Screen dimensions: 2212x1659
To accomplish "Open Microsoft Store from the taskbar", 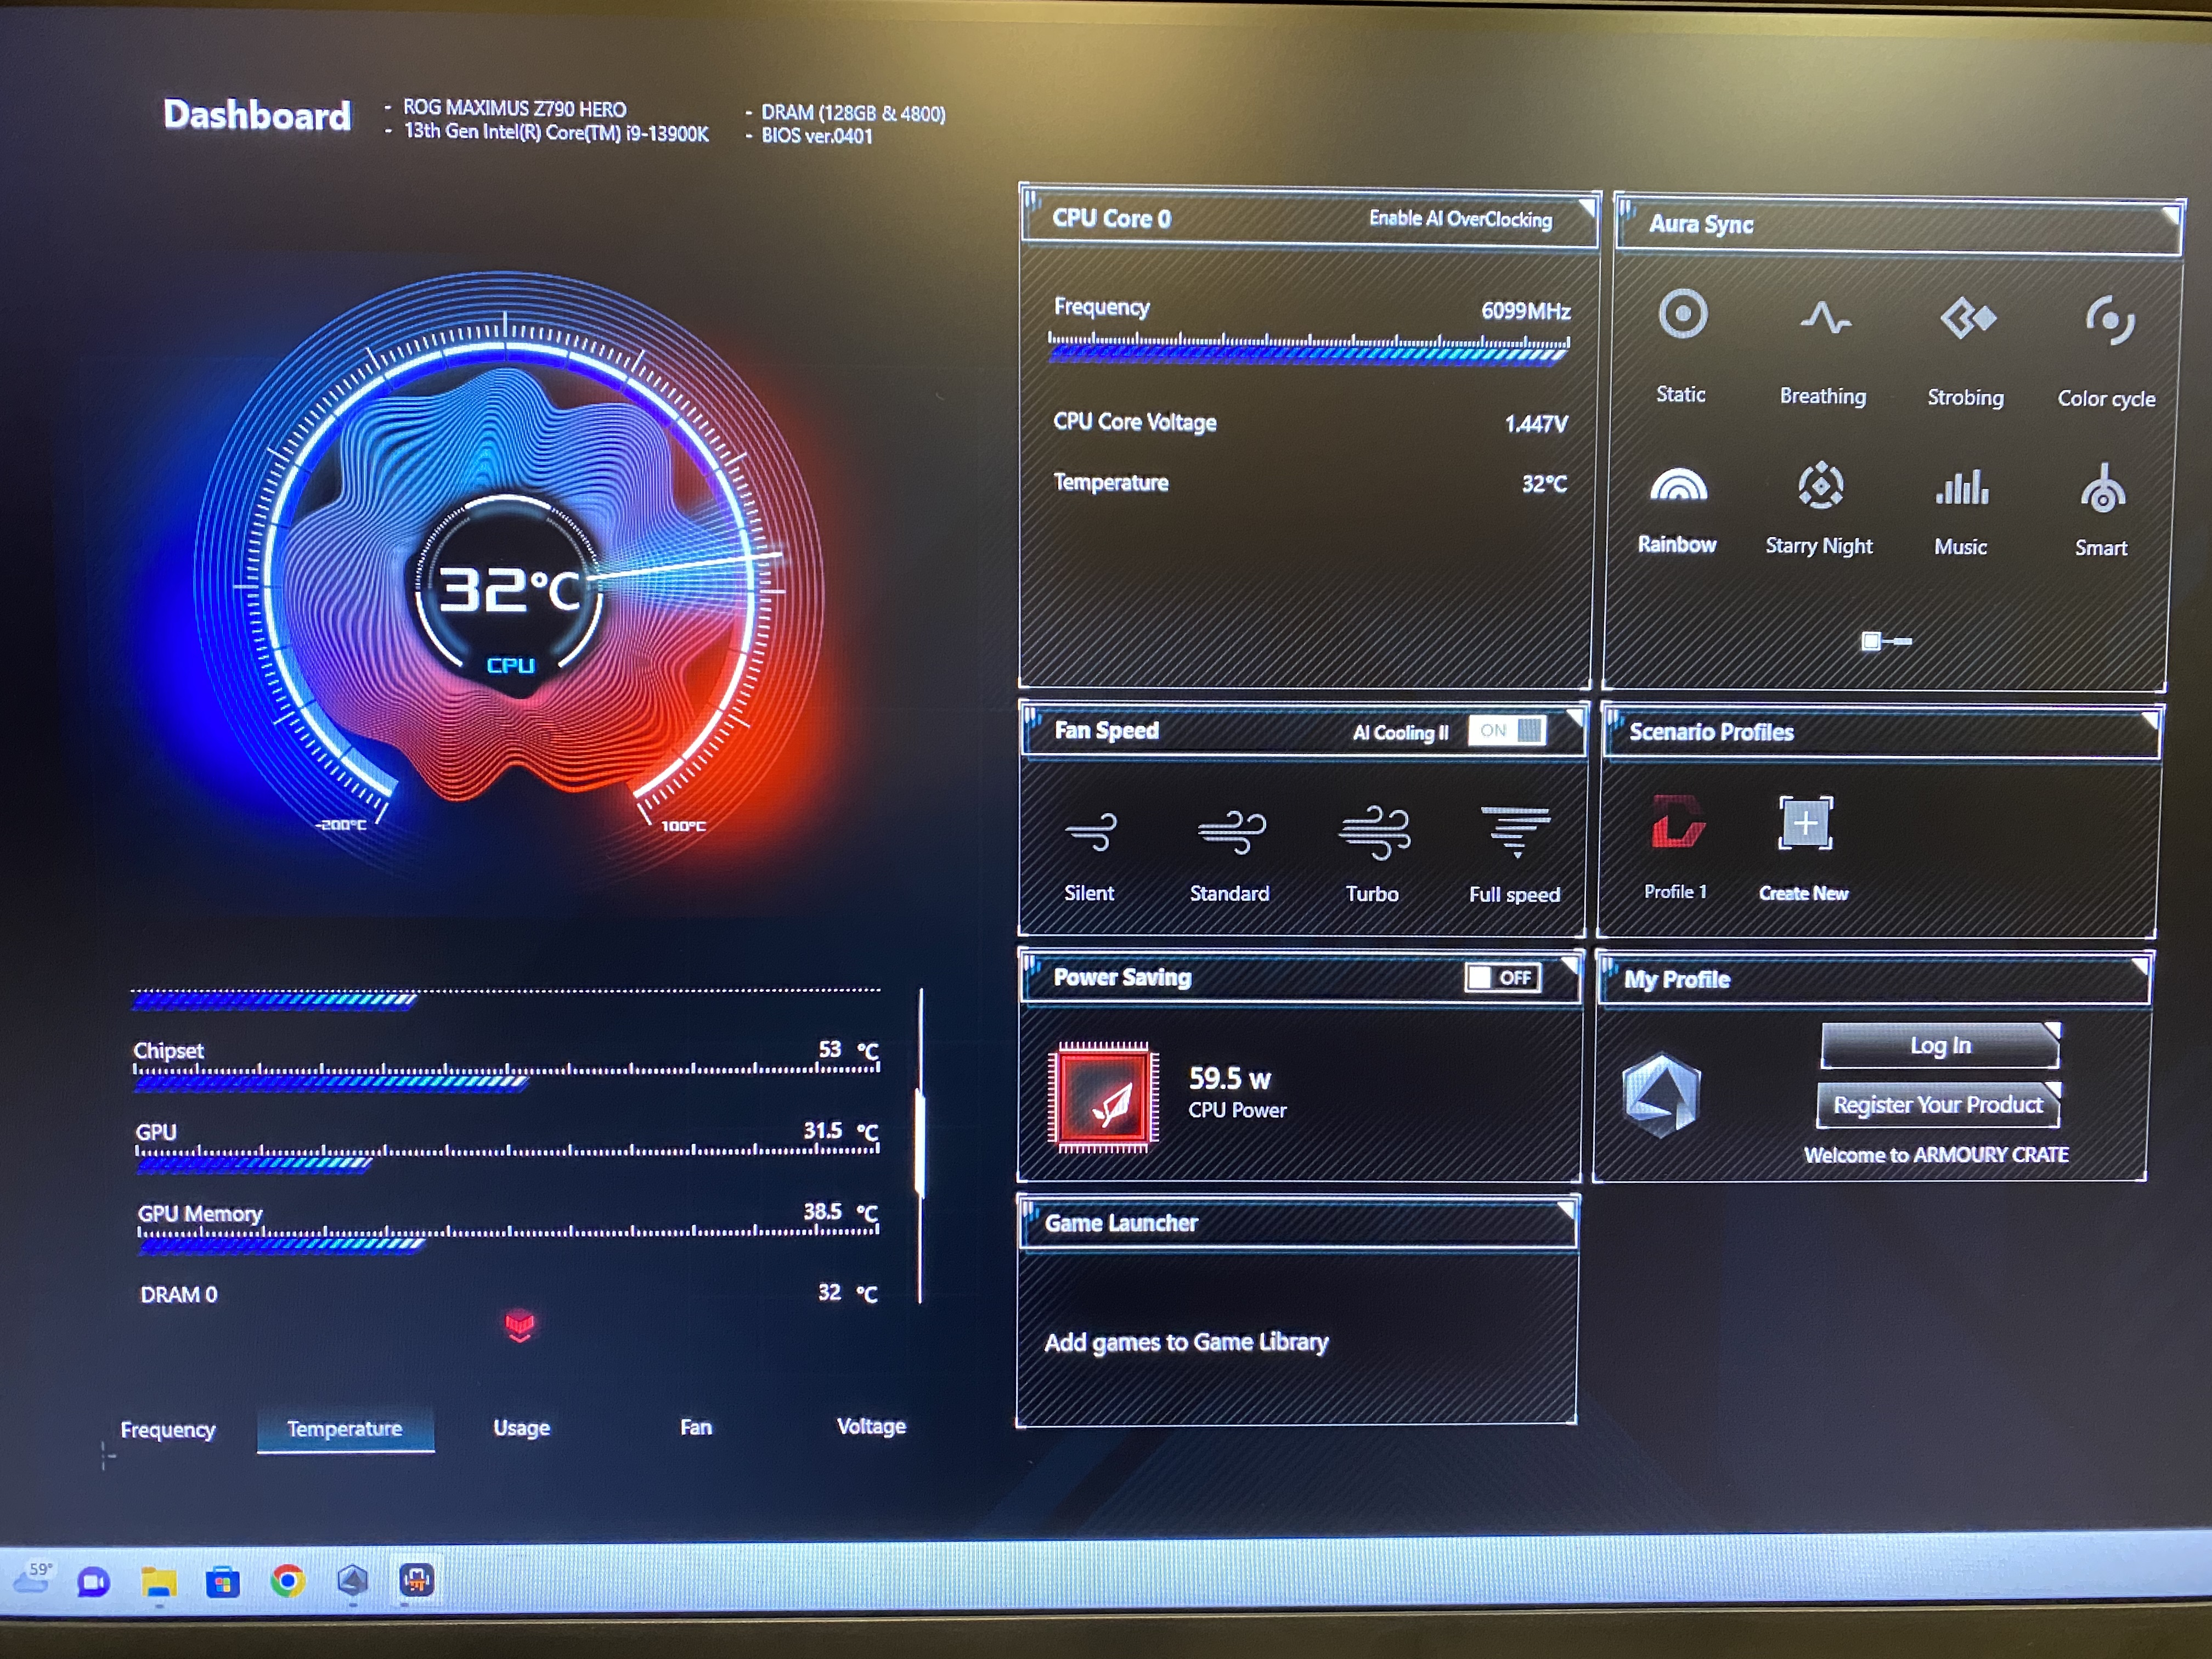I will tap(223, 1583).
